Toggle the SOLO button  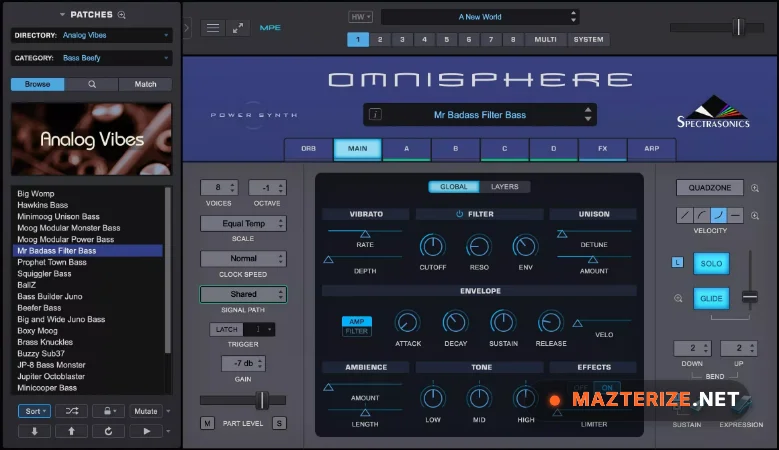(x=711, y=264)
